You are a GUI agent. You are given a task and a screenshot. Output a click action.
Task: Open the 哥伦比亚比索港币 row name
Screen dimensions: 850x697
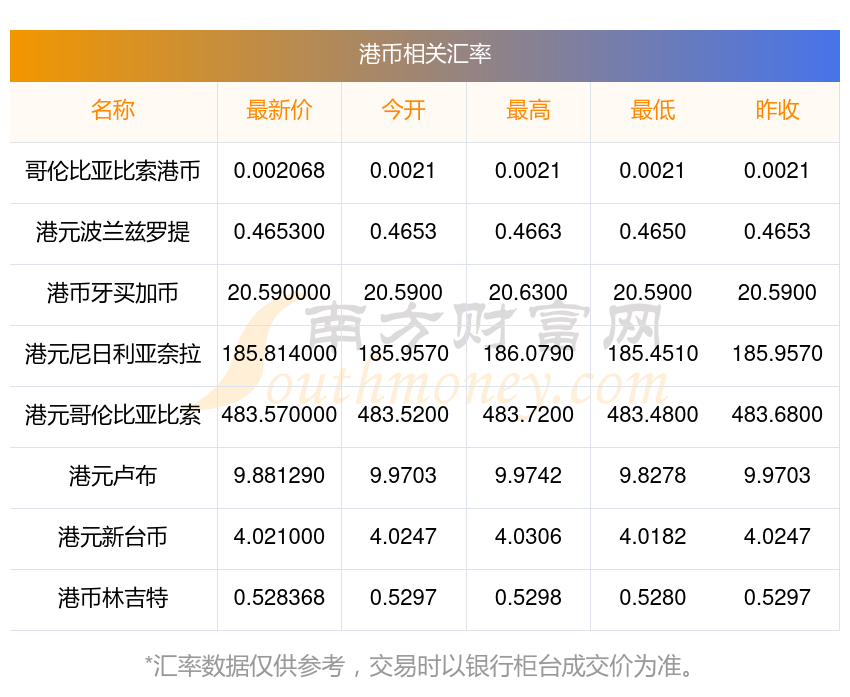113,171
